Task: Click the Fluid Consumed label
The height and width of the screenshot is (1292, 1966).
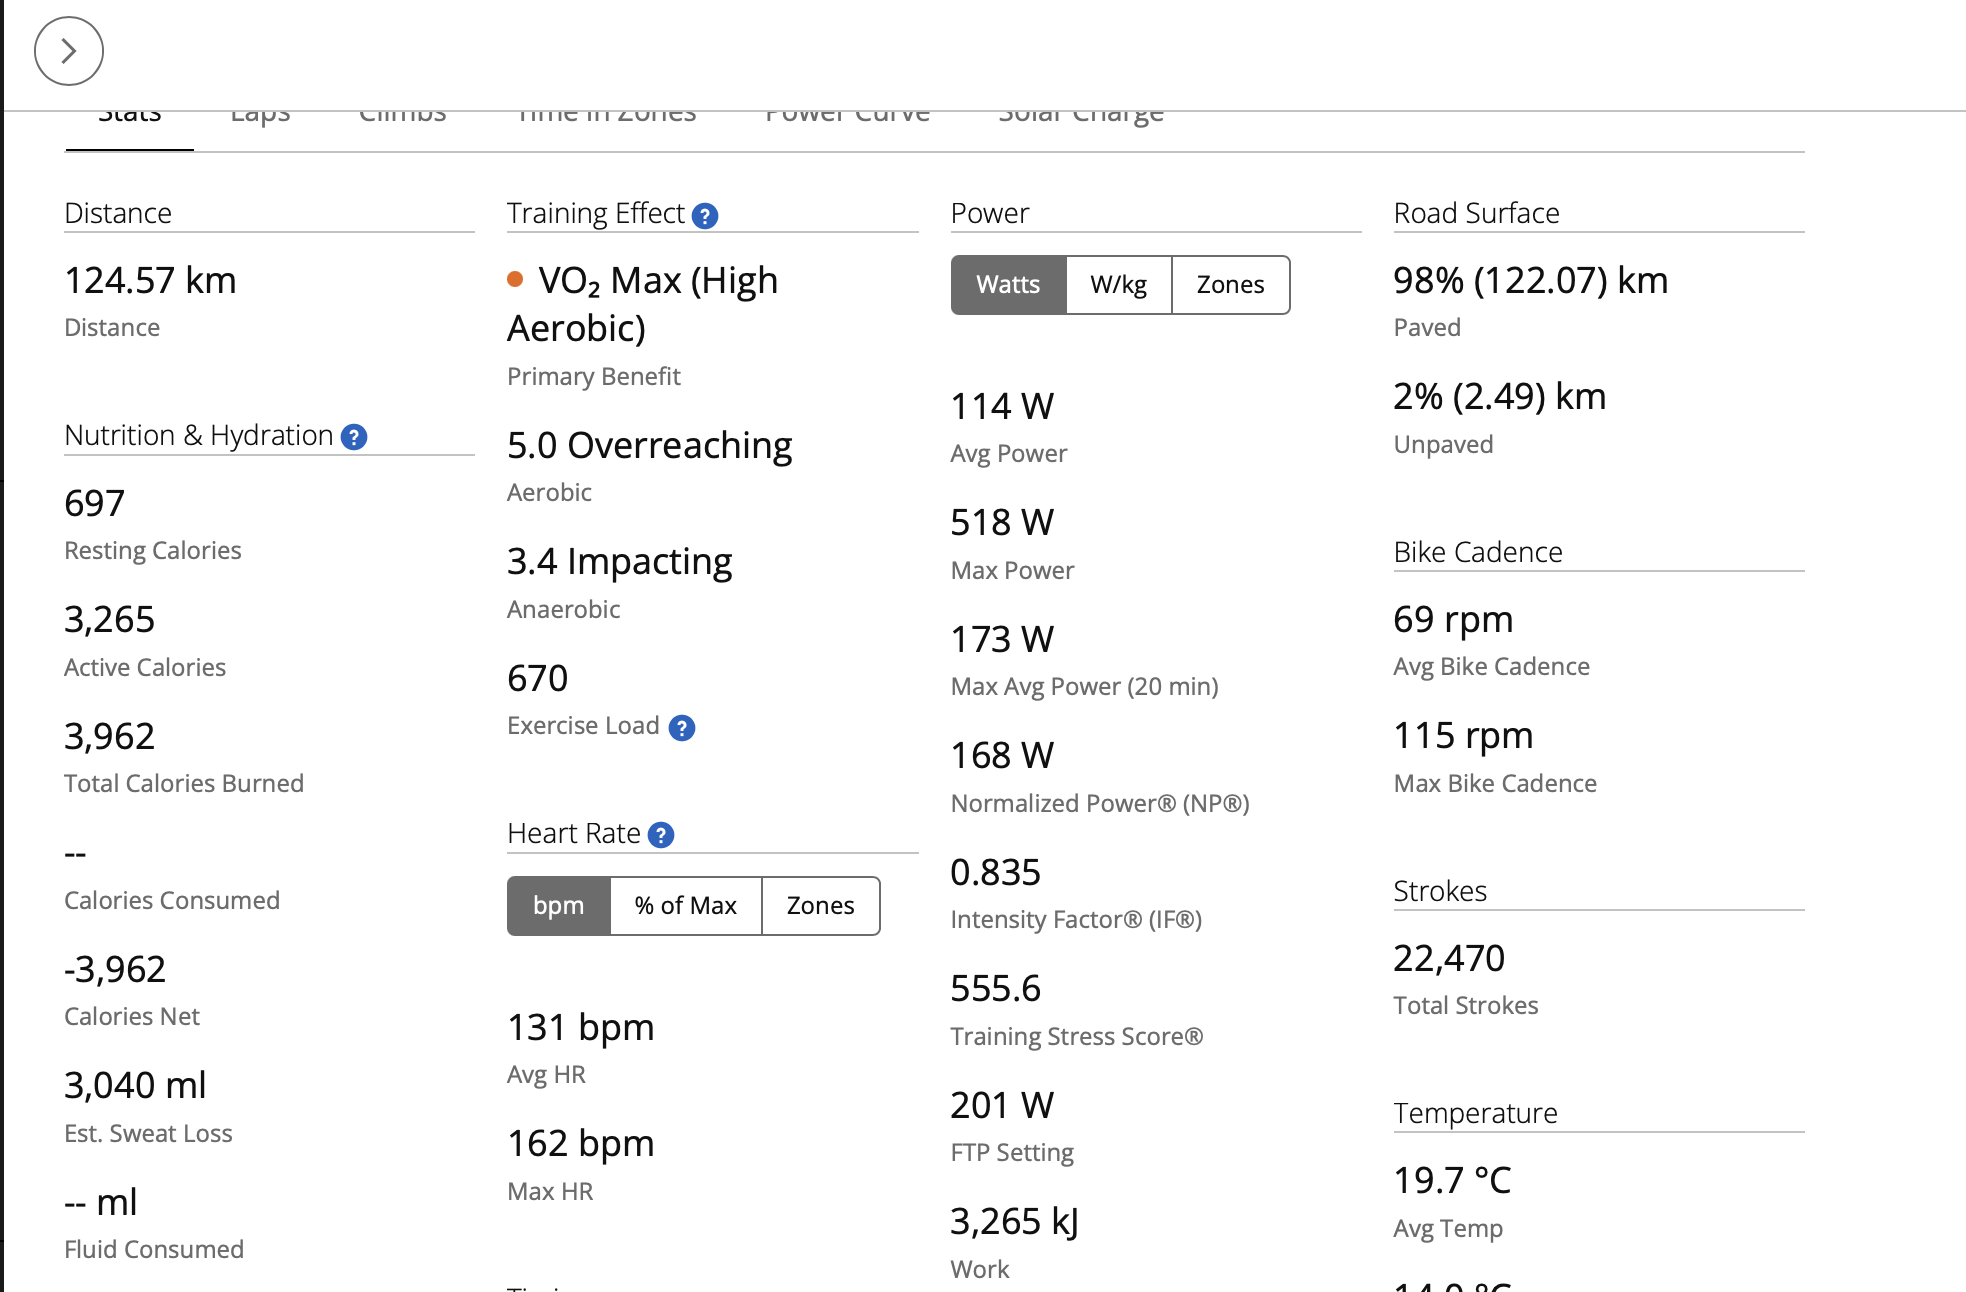Action: tap(154, 1250)
